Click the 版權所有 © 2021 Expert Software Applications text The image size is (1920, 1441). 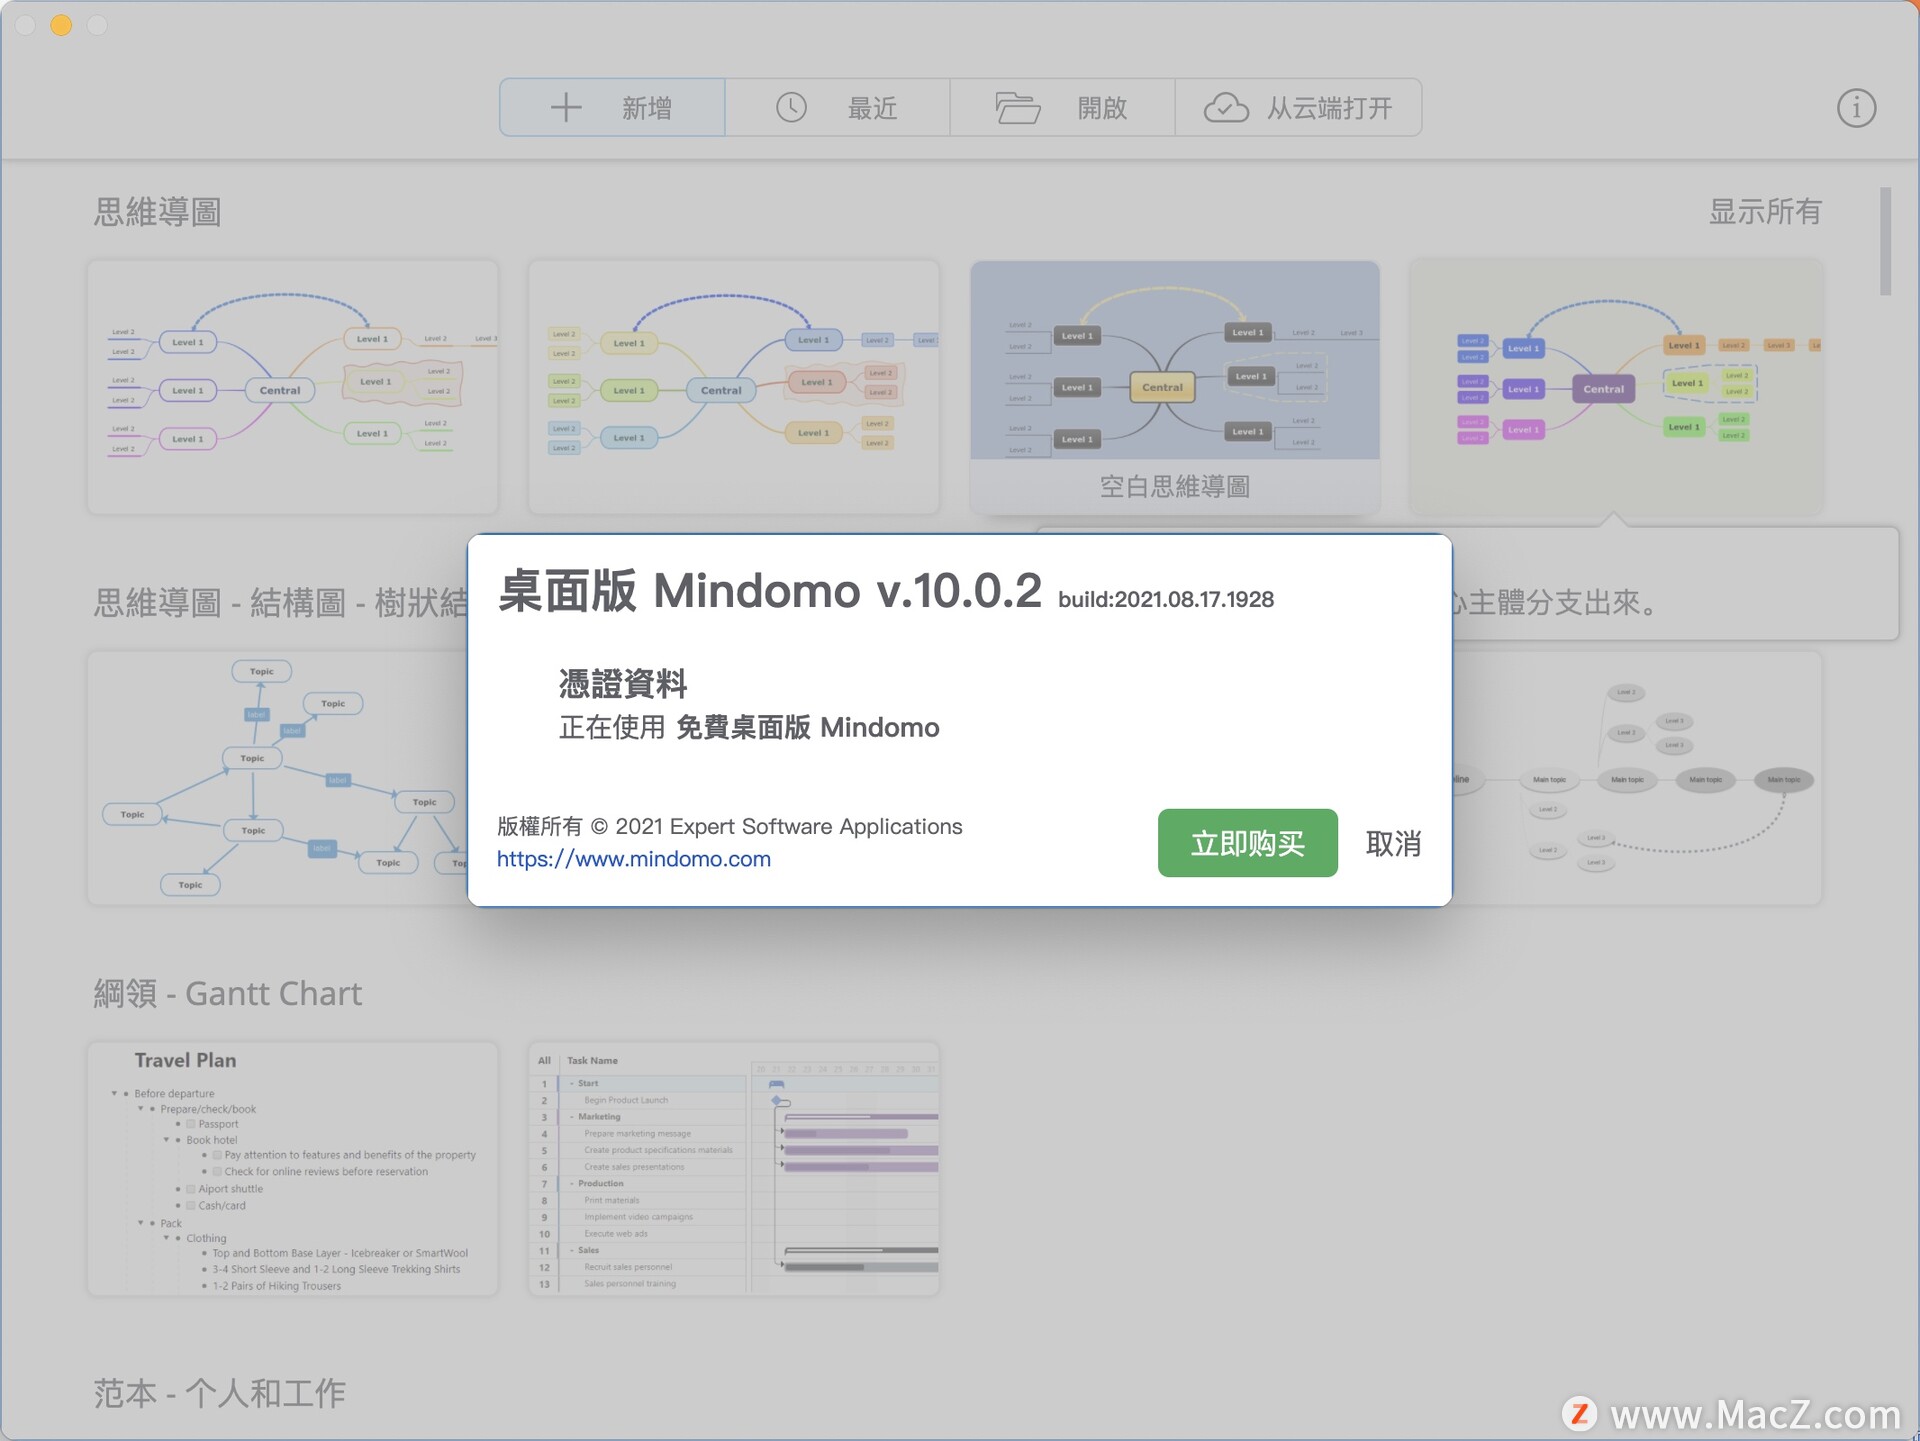click(729, 826)
